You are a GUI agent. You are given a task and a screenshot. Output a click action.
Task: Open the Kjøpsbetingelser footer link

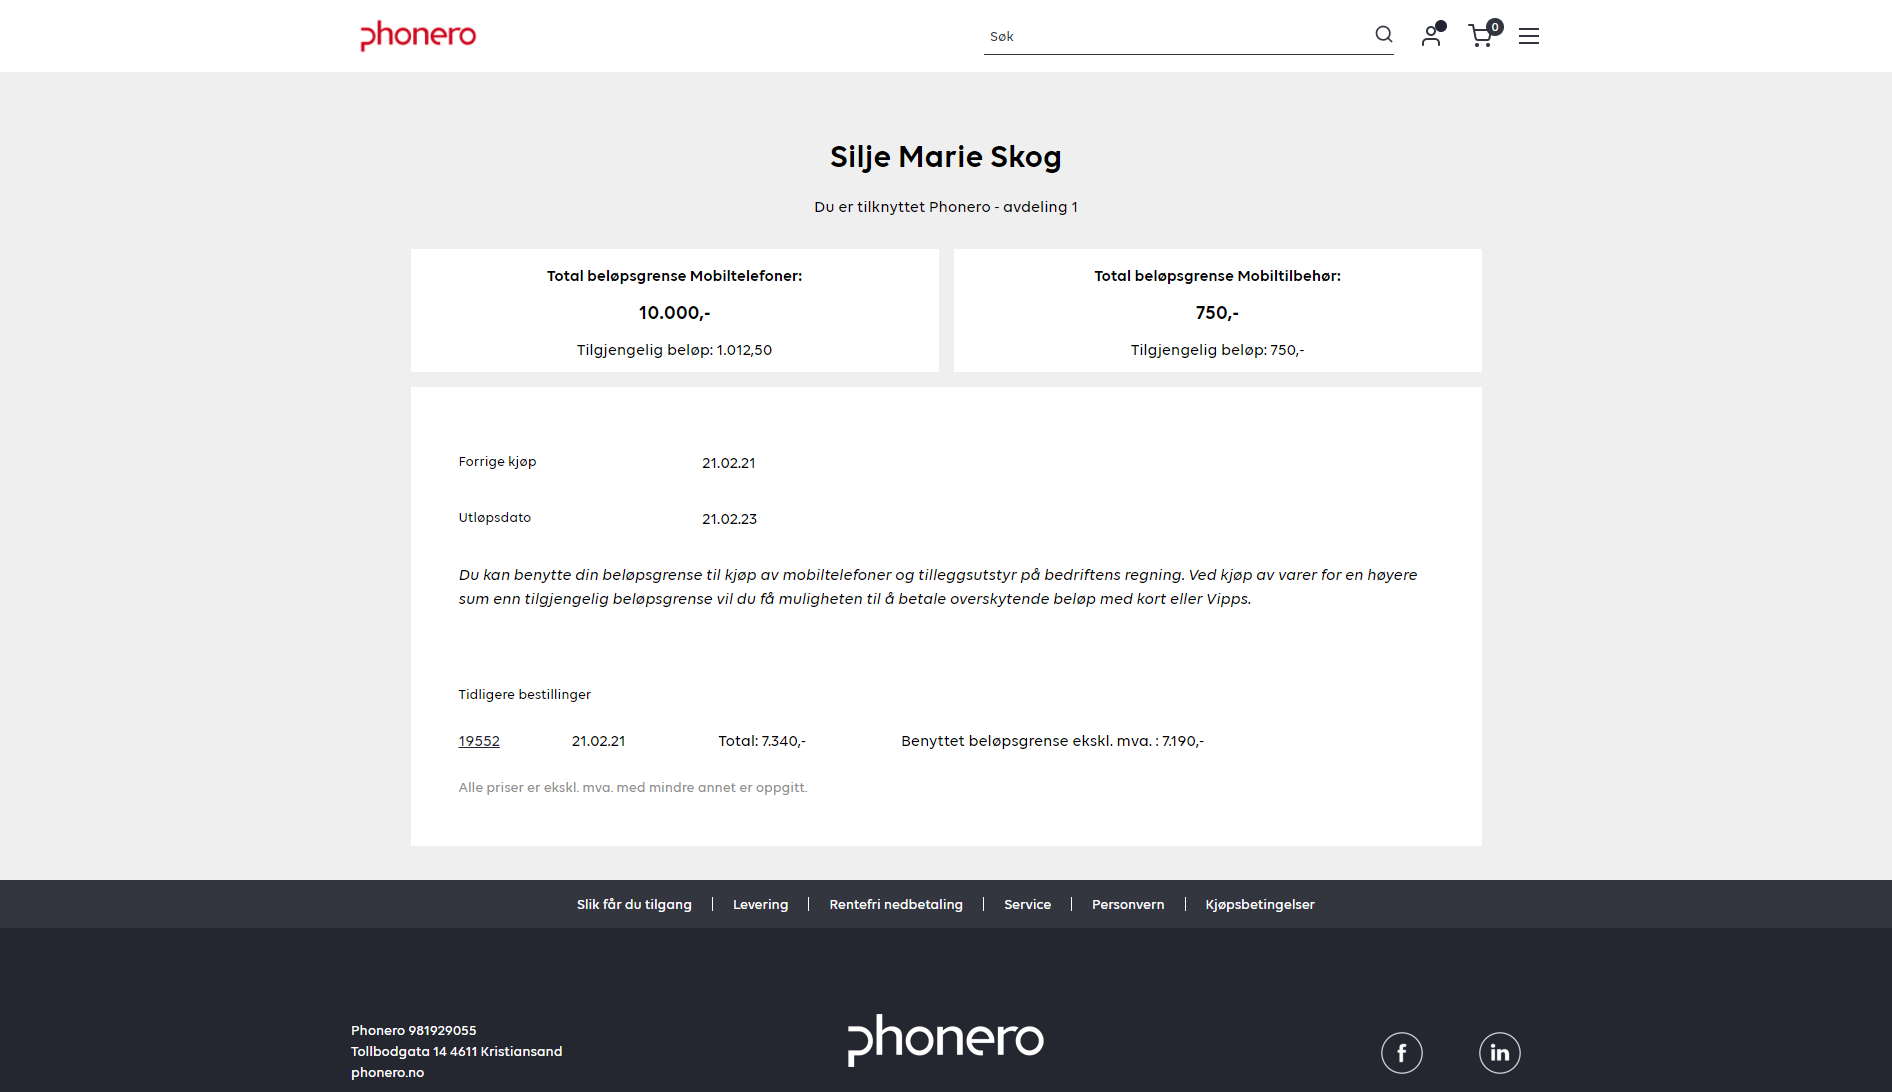(x=1260, y=904)
